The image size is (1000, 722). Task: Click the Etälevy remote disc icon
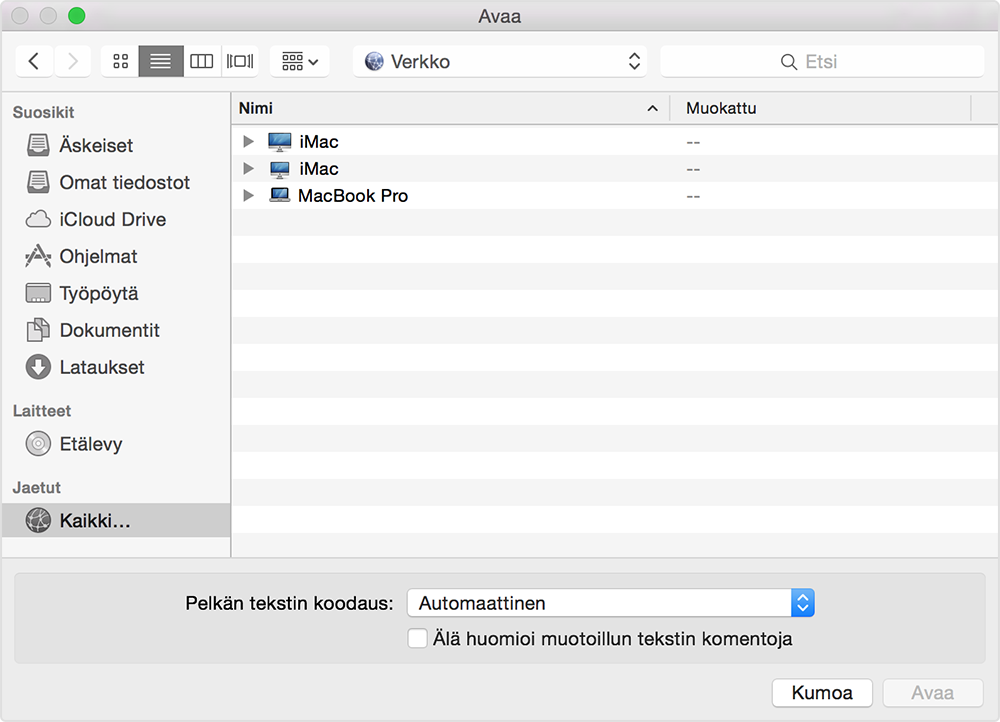[38, 444]
